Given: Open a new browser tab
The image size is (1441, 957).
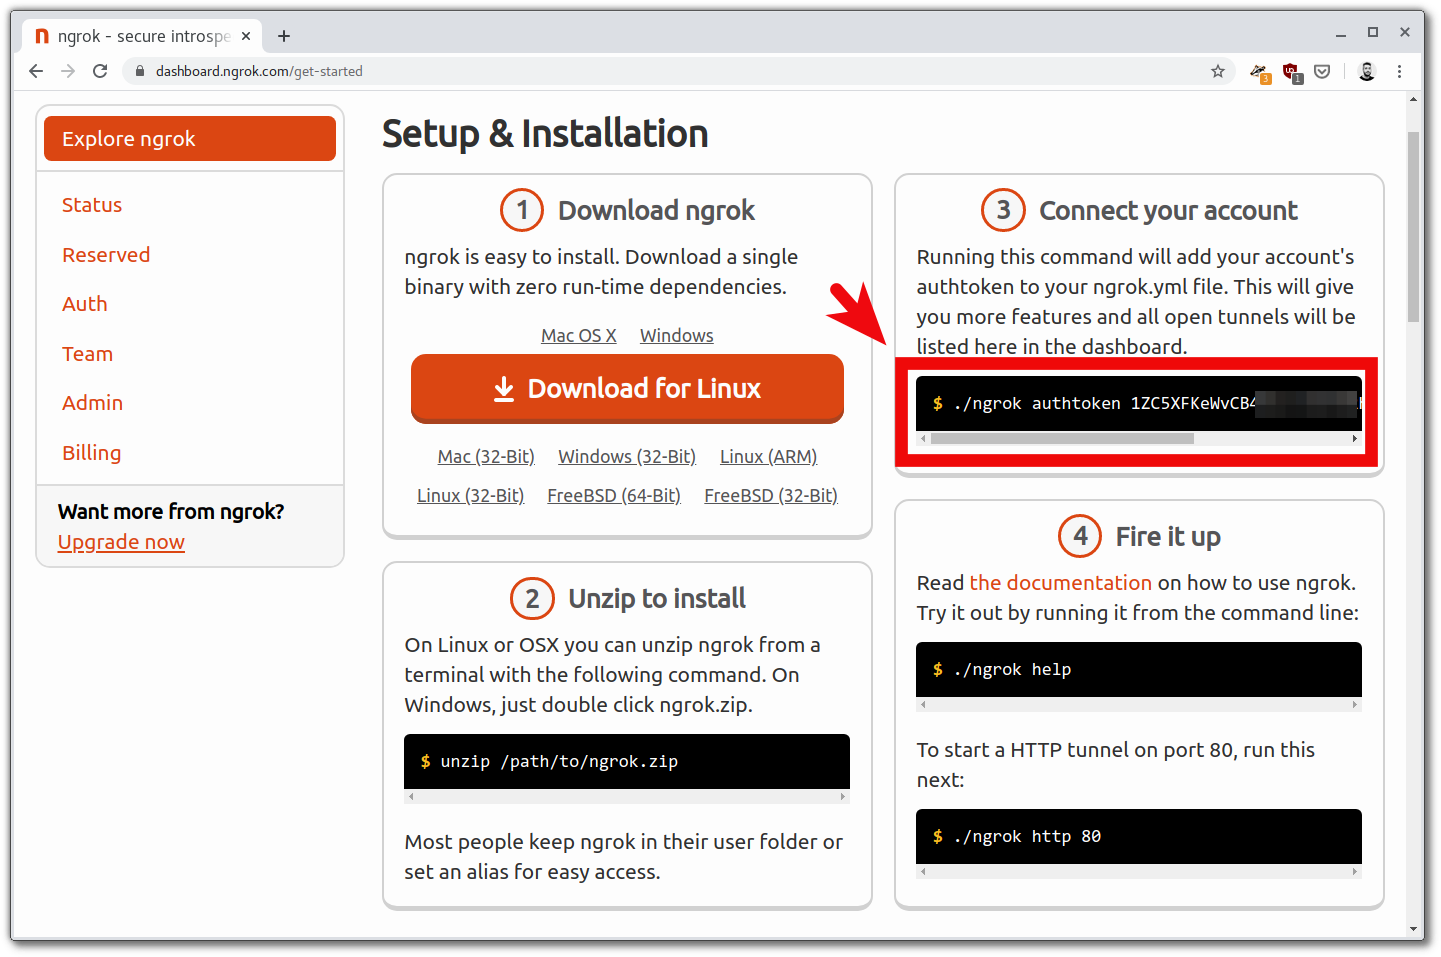Looking at the screenshot, I should tap(284, 36).
